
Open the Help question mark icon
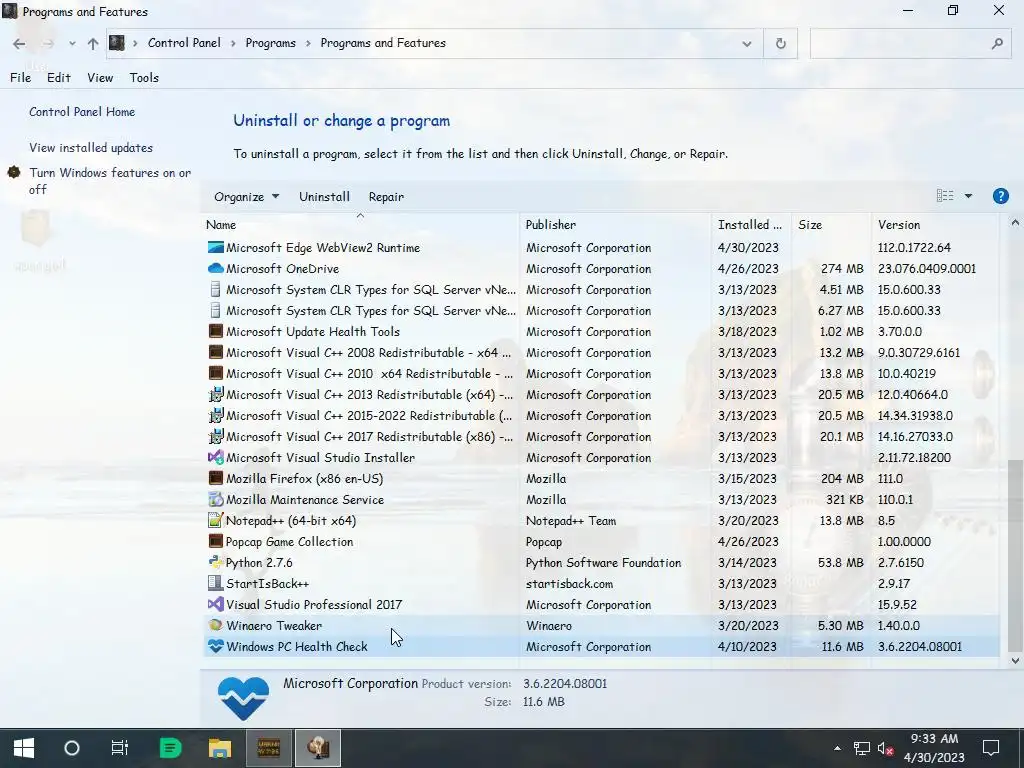tap(1000, 196)
